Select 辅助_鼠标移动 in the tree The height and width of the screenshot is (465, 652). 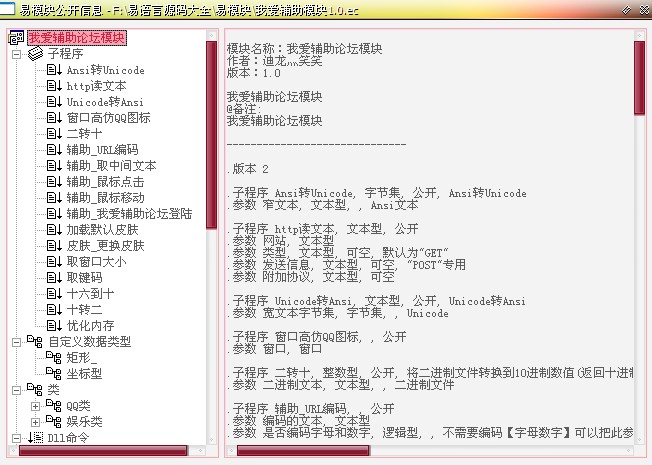pos(105,198)
